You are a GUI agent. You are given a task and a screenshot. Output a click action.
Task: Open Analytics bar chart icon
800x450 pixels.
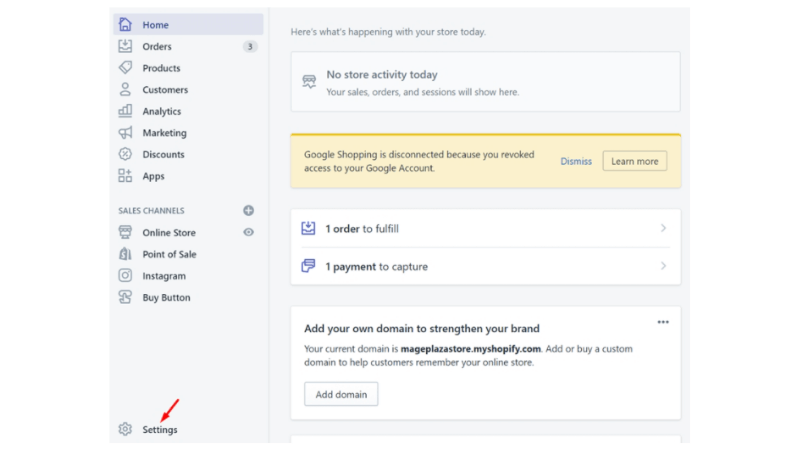(x=125, y=111)
